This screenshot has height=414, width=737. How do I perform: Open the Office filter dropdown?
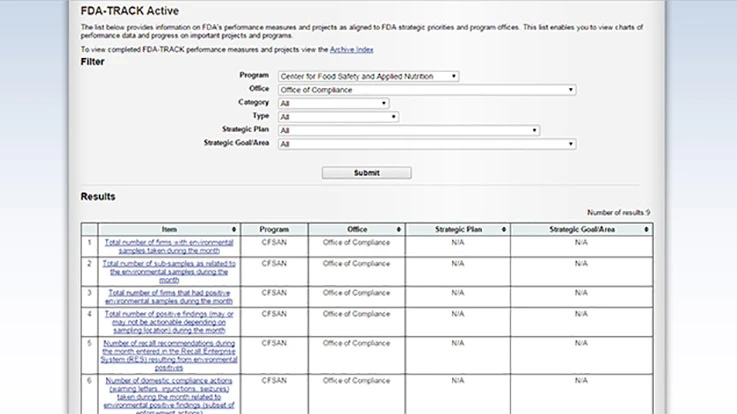click(x=427, y=90)
